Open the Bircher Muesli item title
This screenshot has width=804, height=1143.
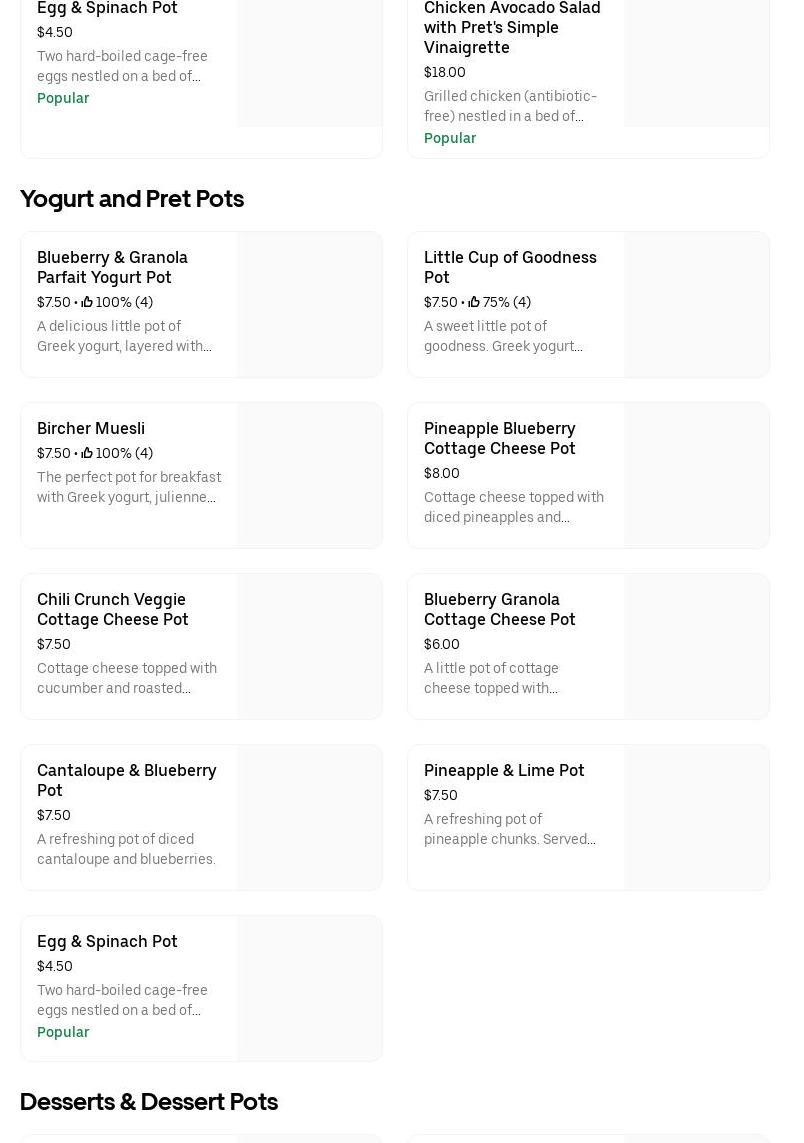pyautogui.click(x=91, y=428)
